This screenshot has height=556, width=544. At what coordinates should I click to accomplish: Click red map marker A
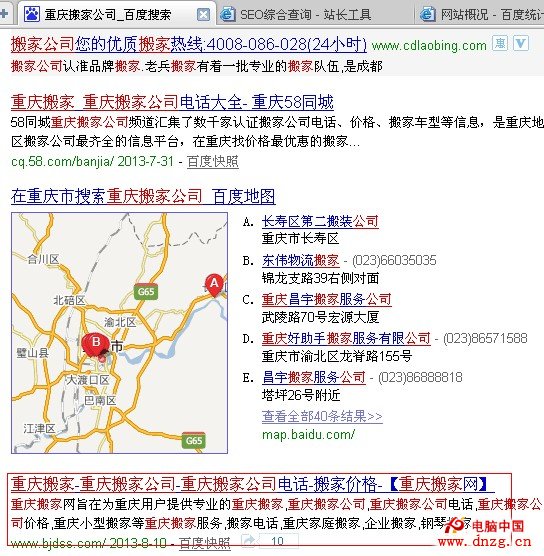pyautogui.click(x=214, y=285)
